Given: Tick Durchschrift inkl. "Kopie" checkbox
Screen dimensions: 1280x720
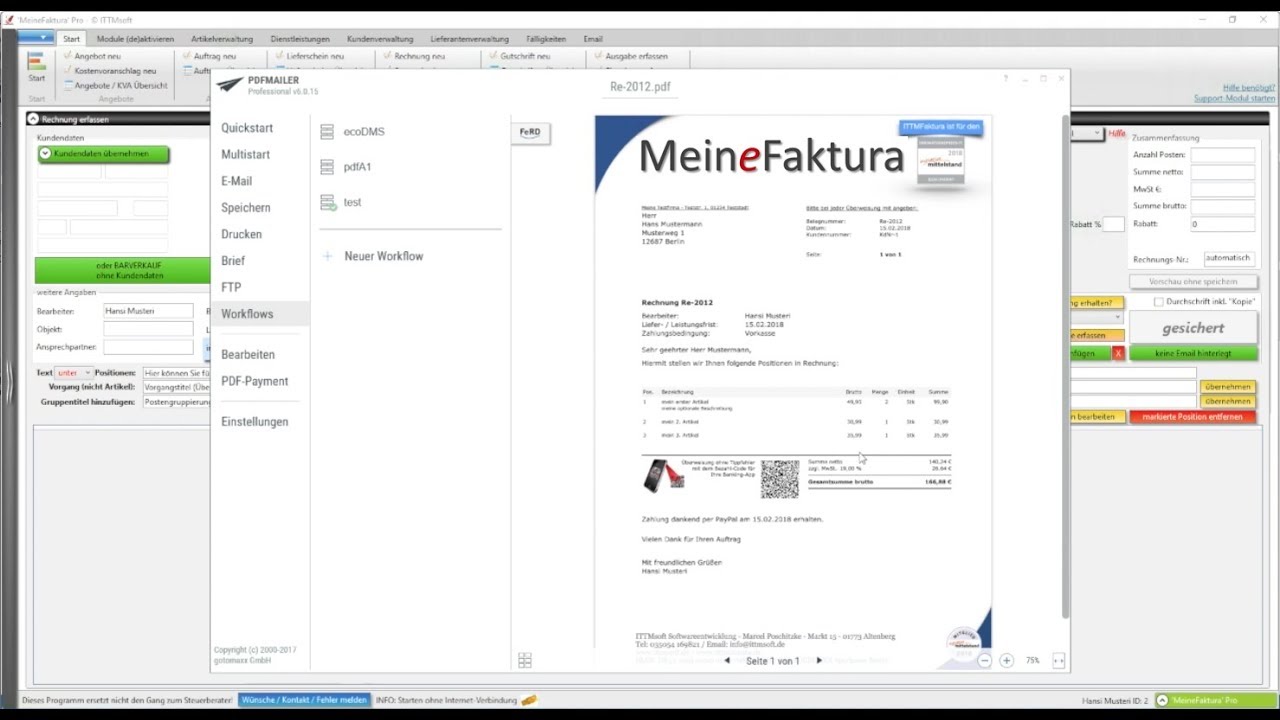Looking at the screenshot, I should 1158,302.
